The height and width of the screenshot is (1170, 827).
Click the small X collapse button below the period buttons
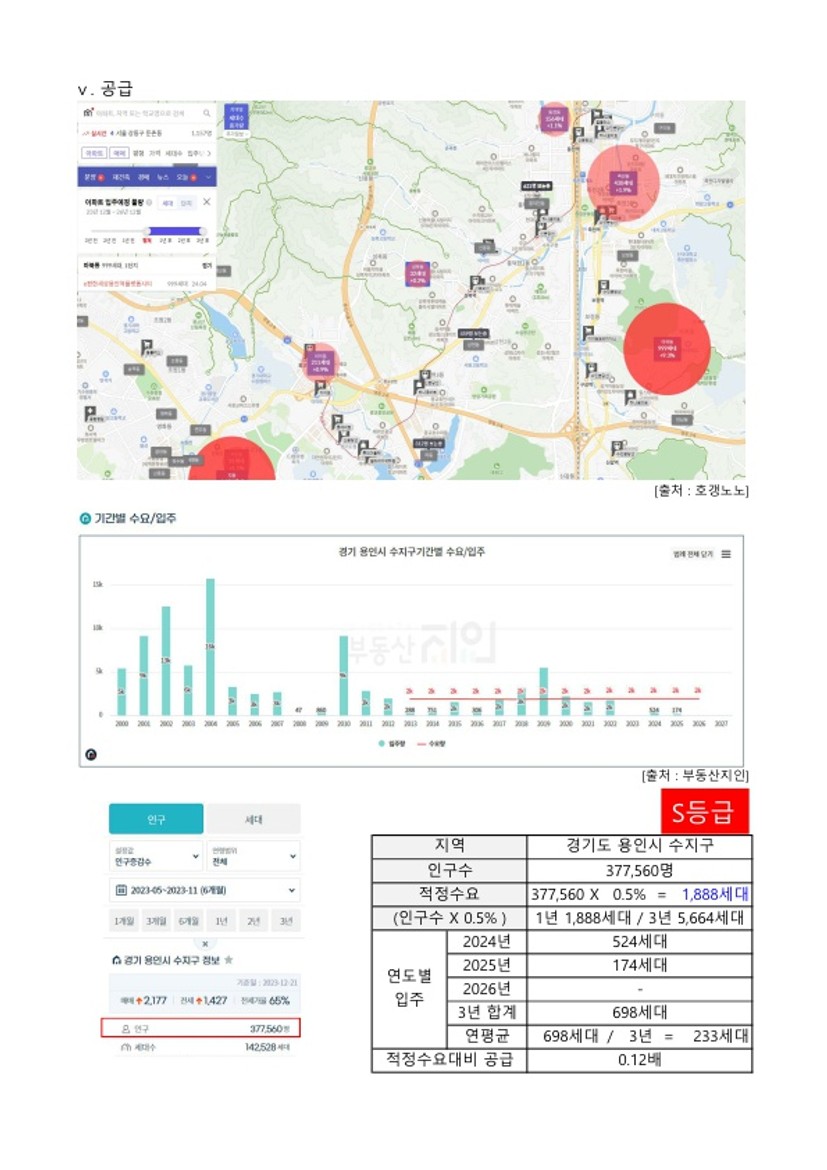pyautogui.click(x=205, y=944)
